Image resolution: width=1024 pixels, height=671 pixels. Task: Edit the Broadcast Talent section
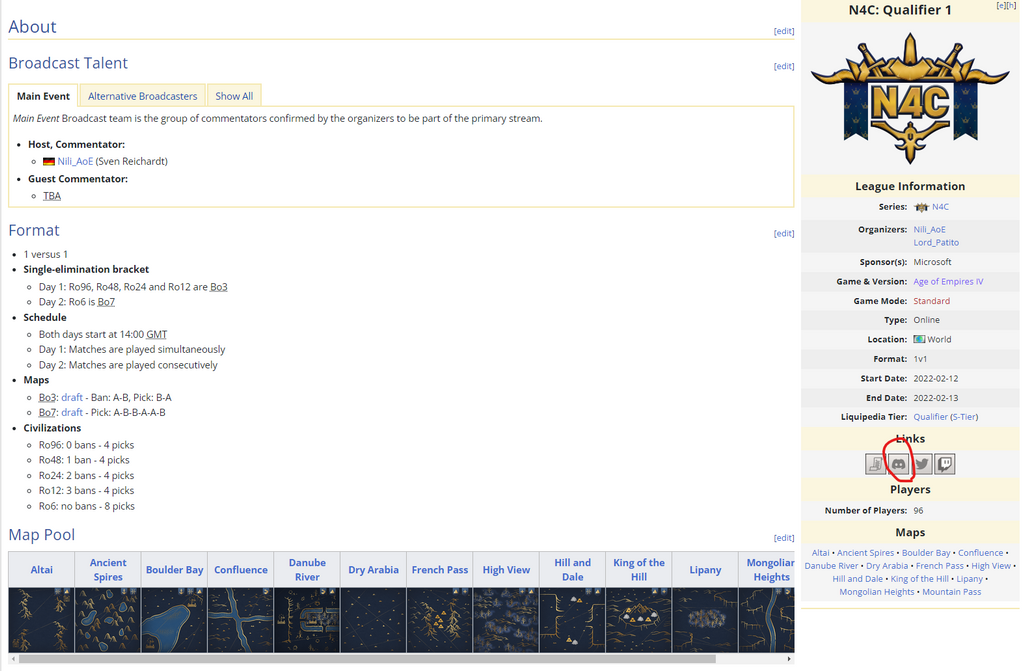click(784, 66)
